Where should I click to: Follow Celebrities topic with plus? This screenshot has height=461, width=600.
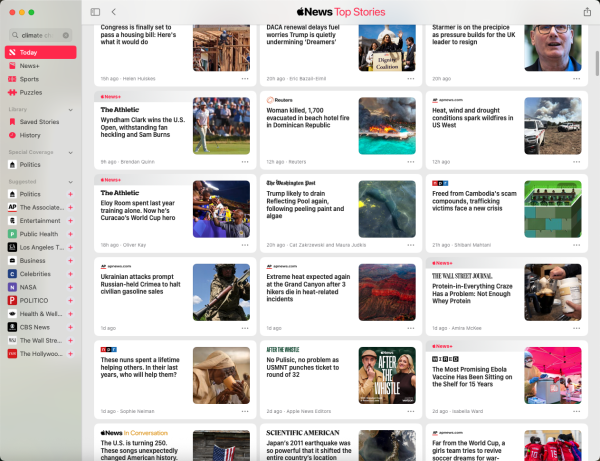(70, 274)
